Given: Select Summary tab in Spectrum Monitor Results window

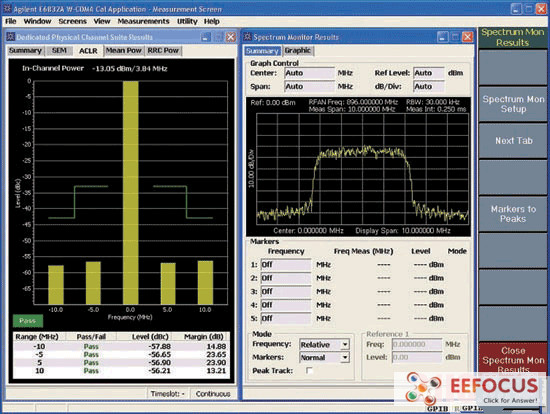Looking at the screenshot, I should click(262, 51).
